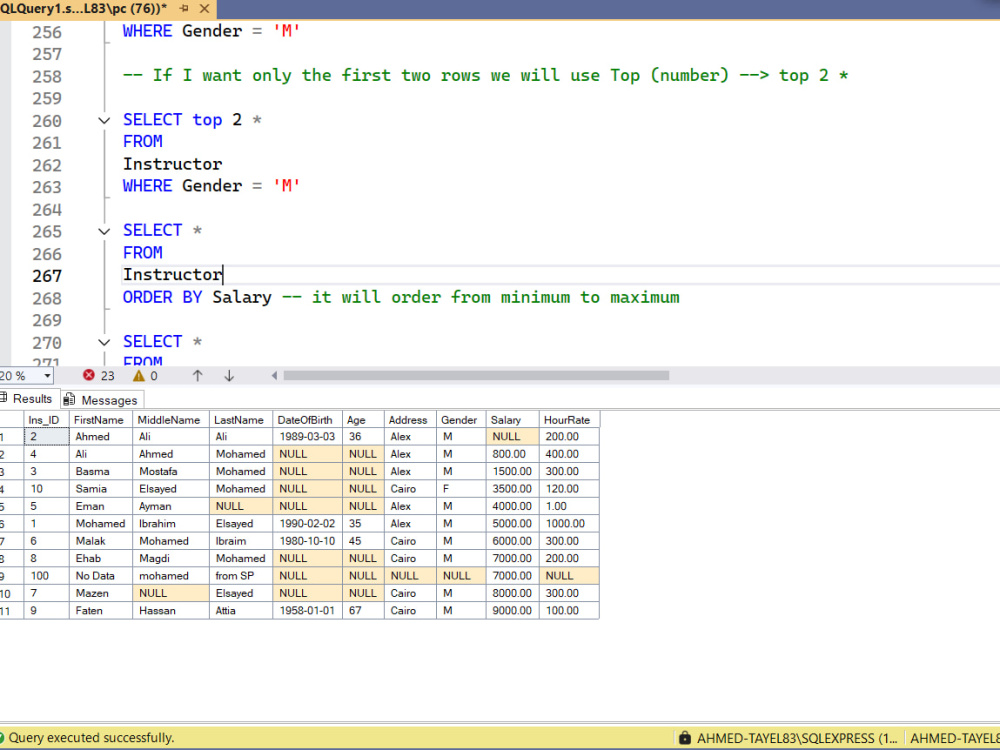Click the connection lock icon in status bar
Image resolution: width=1000 pixels, height=750 pixels.
point(684,738)
